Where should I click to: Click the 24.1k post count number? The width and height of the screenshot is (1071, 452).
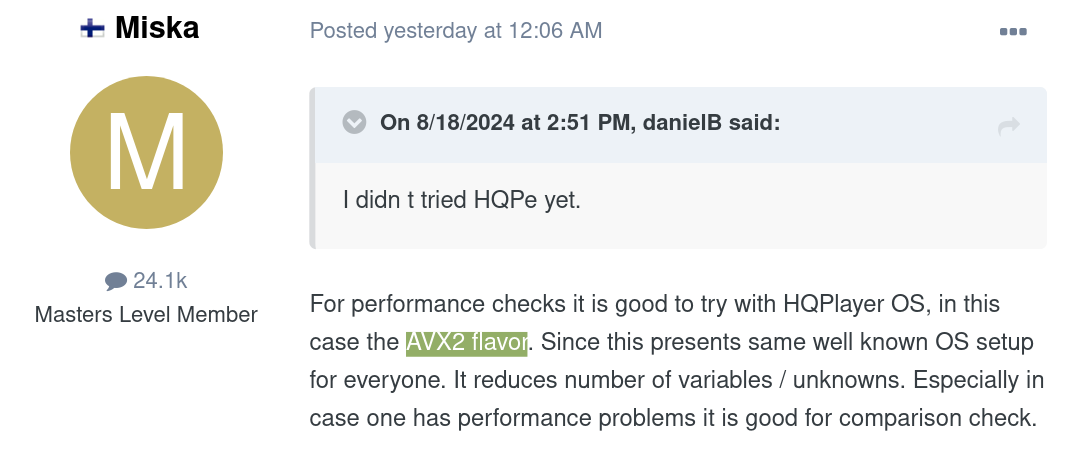coord(160,281)
